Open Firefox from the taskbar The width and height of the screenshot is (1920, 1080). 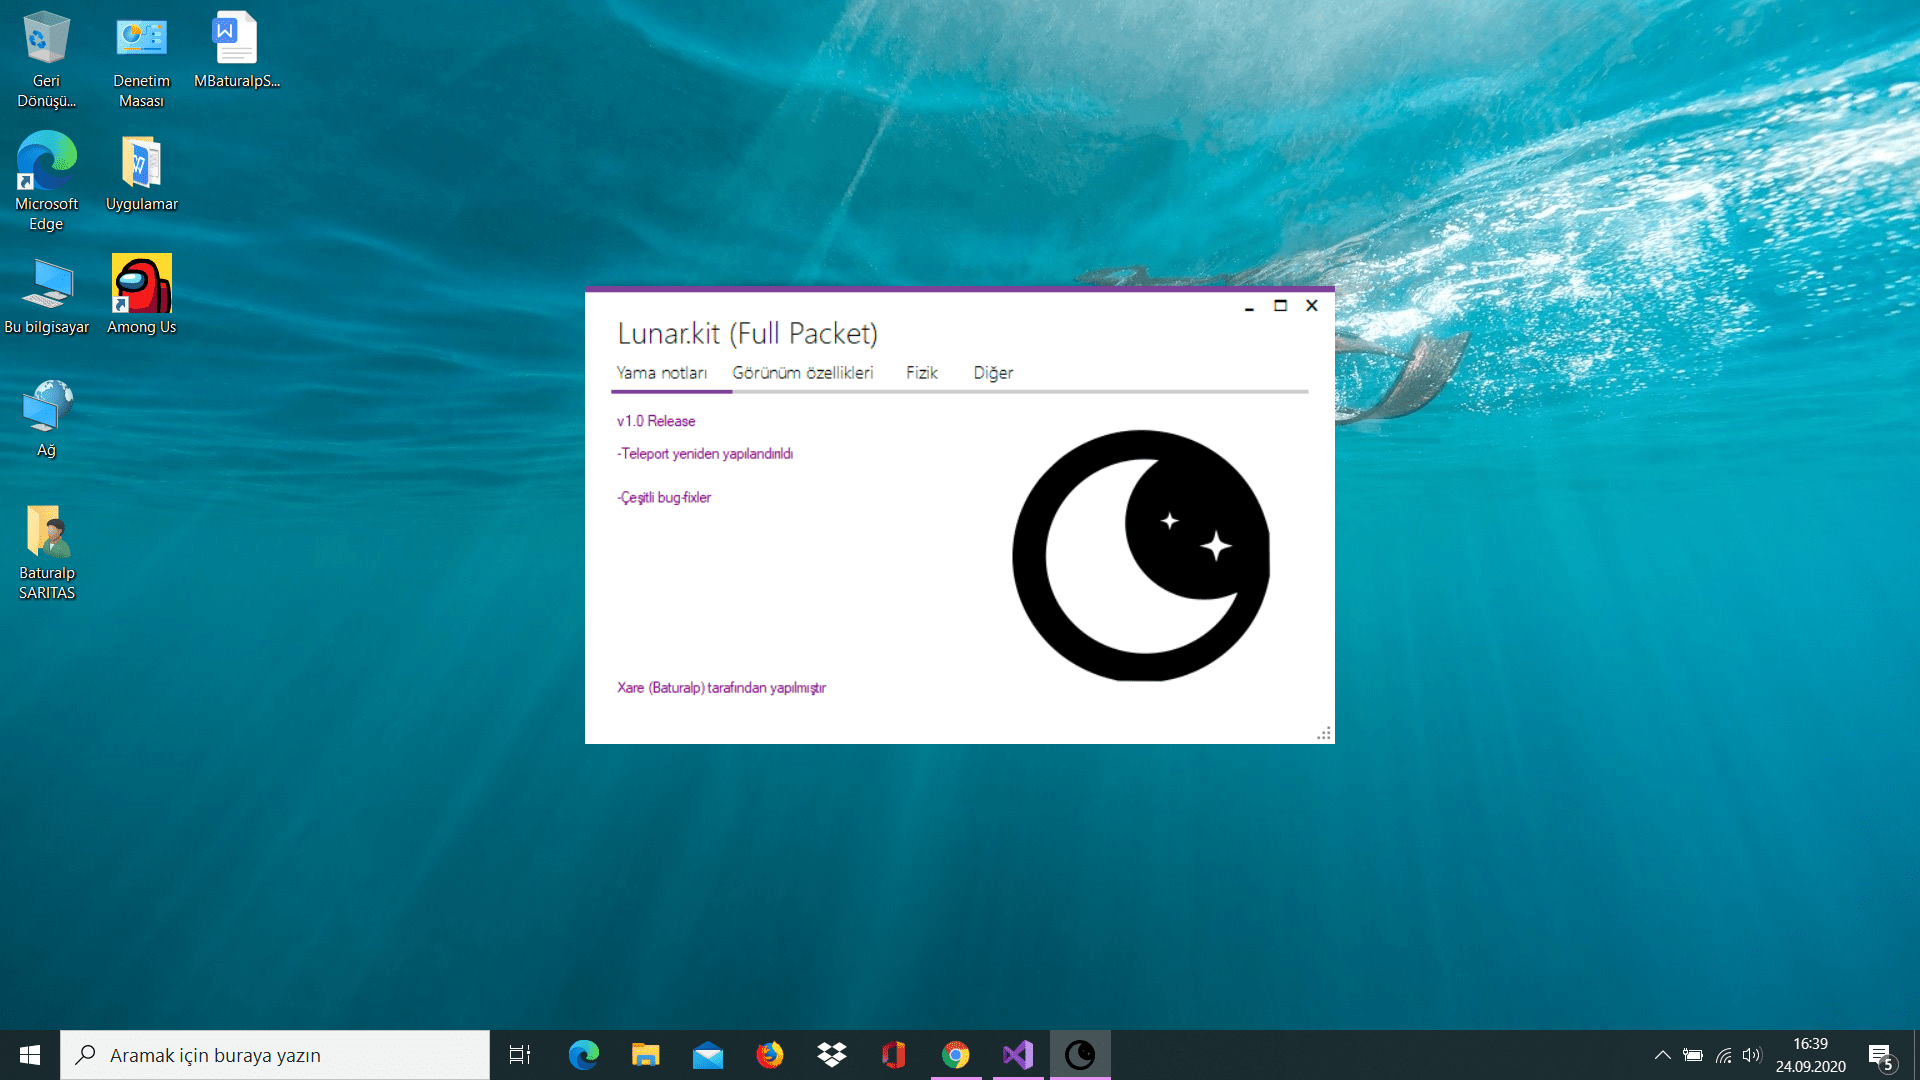tap(770, 1055)
